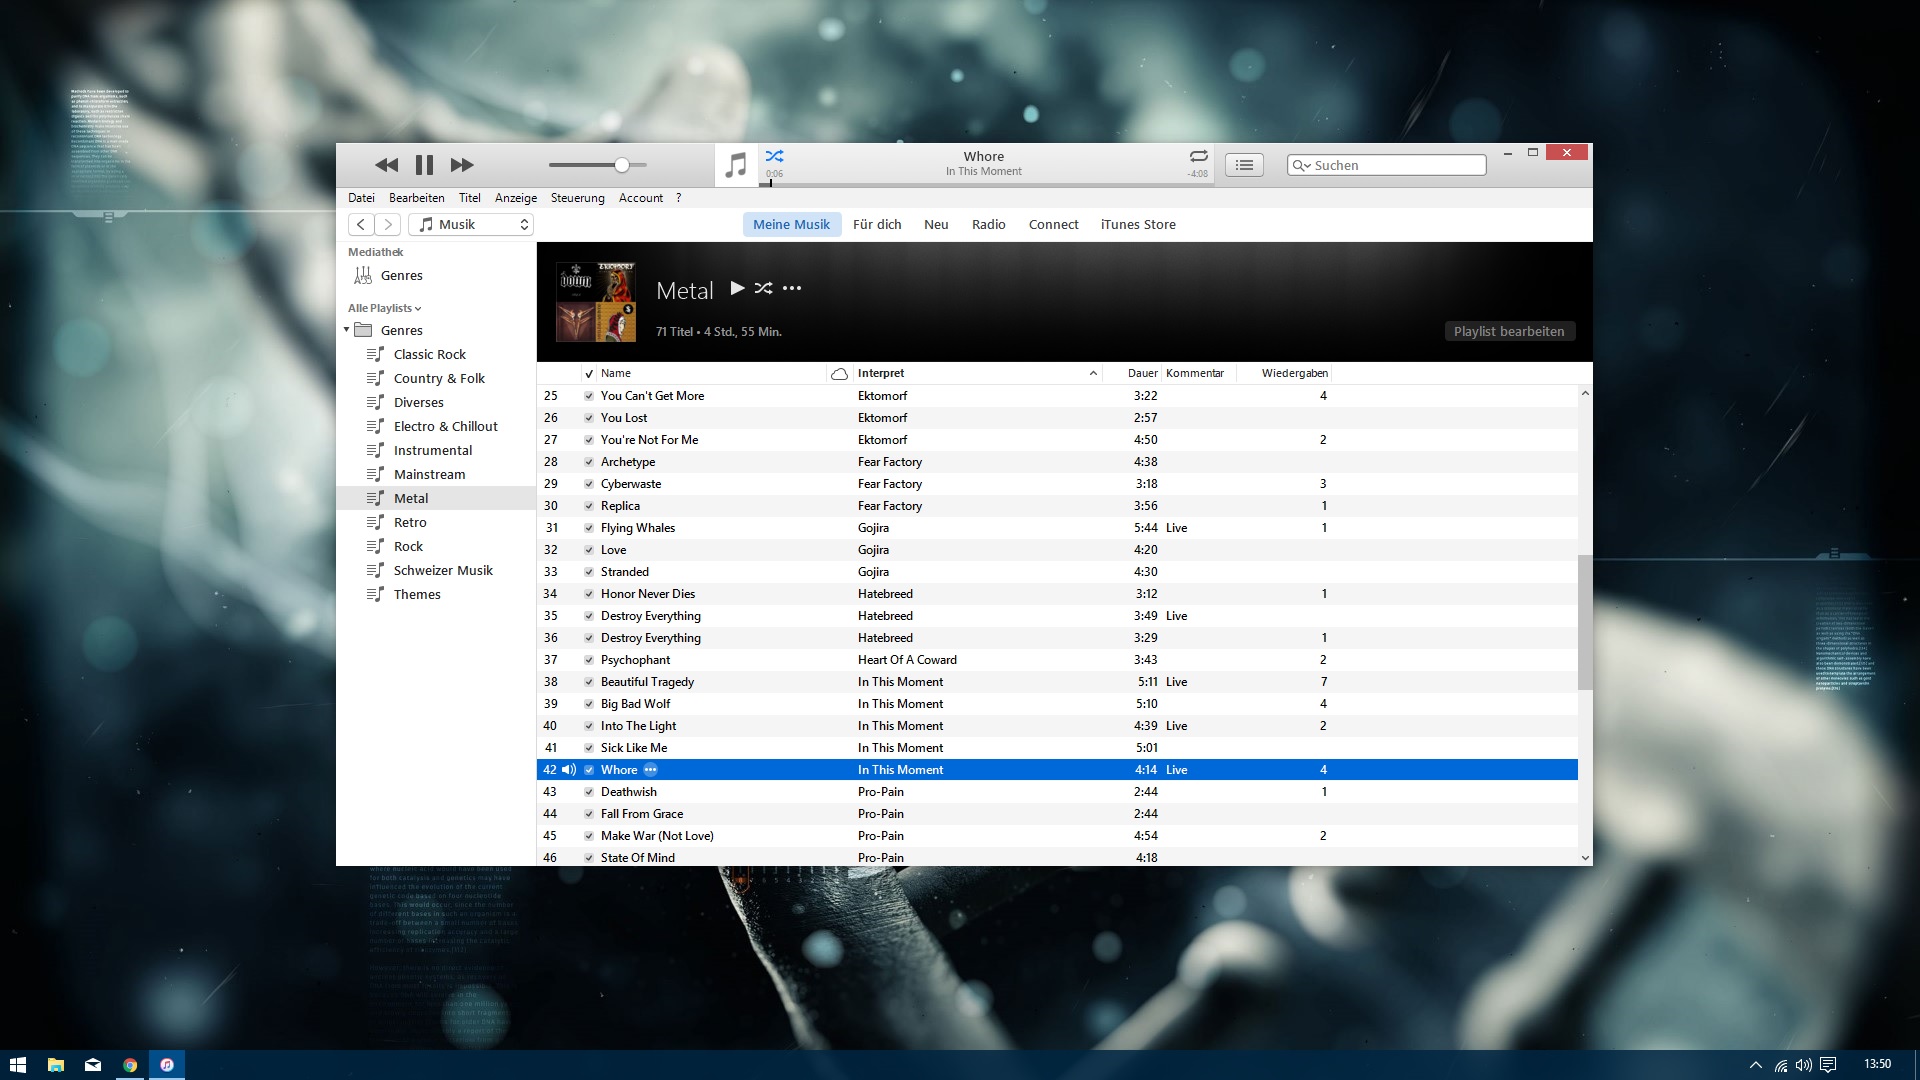Collapse the Genres playlist folder
1920x1080 pixels.
click(x=347, y=330)
